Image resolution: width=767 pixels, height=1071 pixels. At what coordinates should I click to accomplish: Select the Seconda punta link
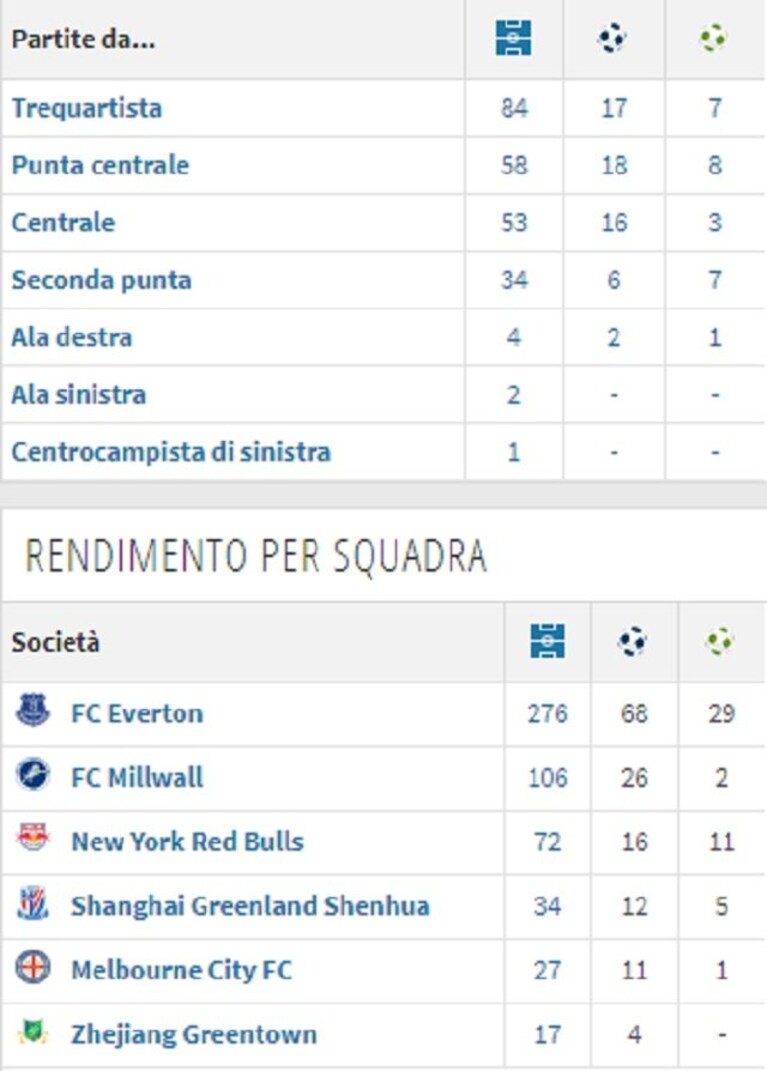(101, 280)
